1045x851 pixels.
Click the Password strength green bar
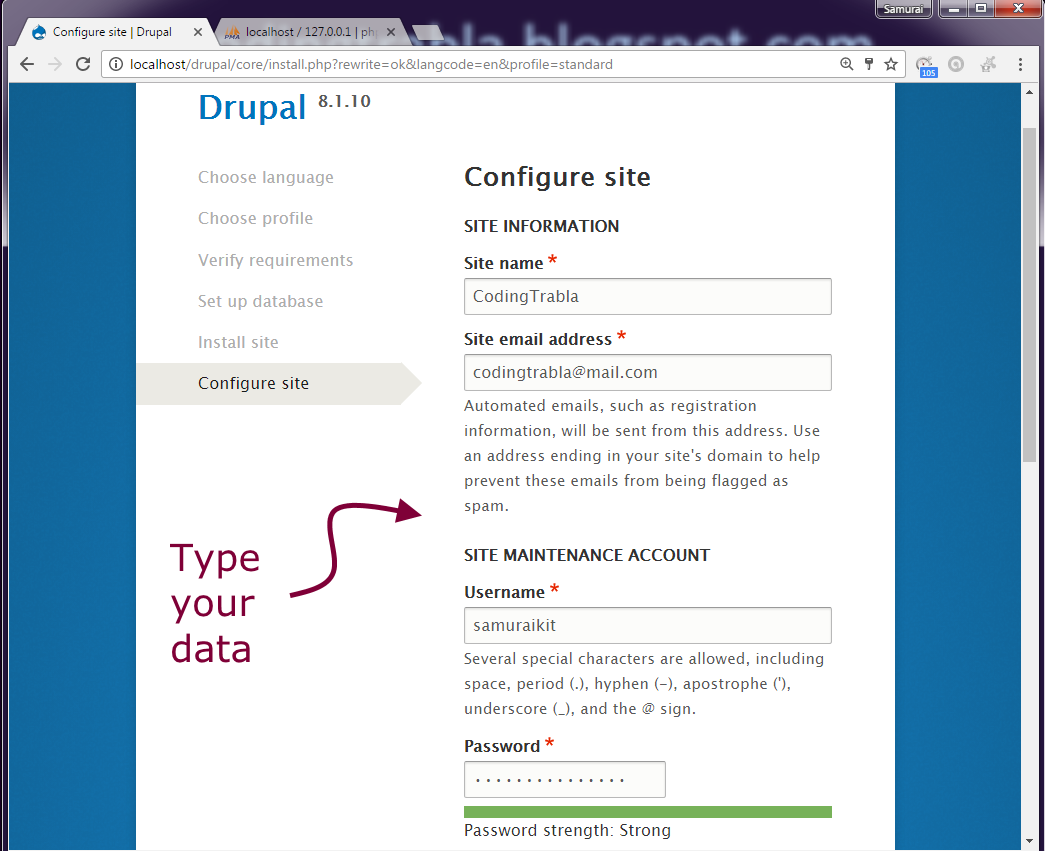point(647,812)
